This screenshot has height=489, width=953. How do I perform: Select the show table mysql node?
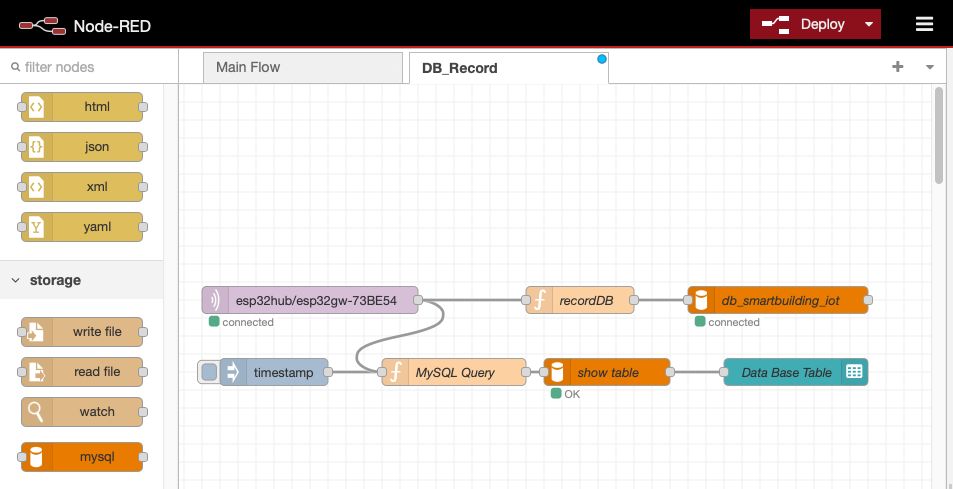(607, 372)
